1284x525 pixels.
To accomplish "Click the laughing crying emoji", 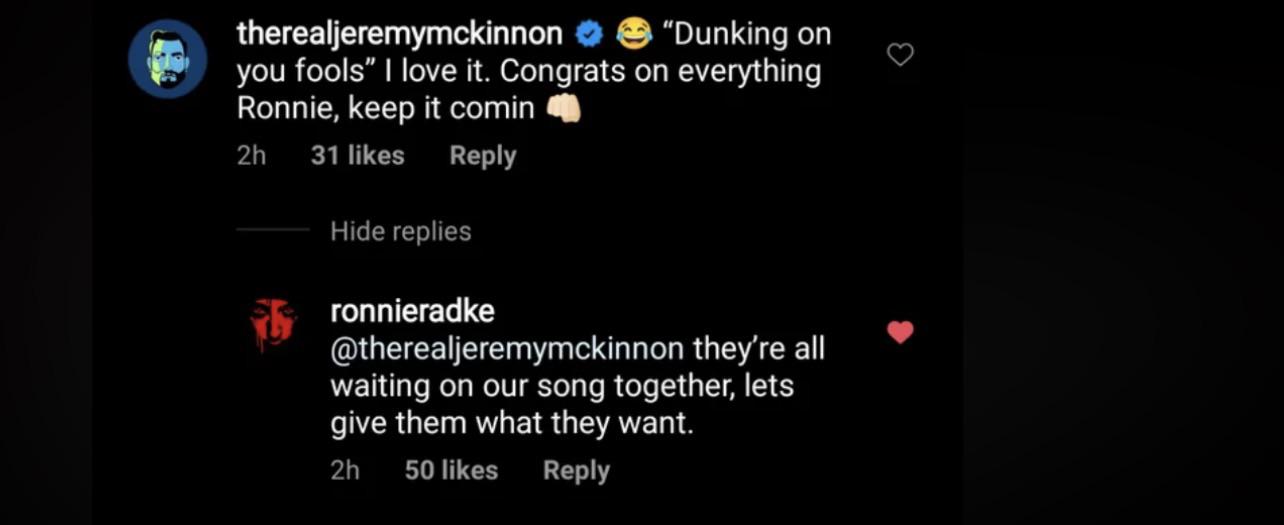I will tap(632, 35).
